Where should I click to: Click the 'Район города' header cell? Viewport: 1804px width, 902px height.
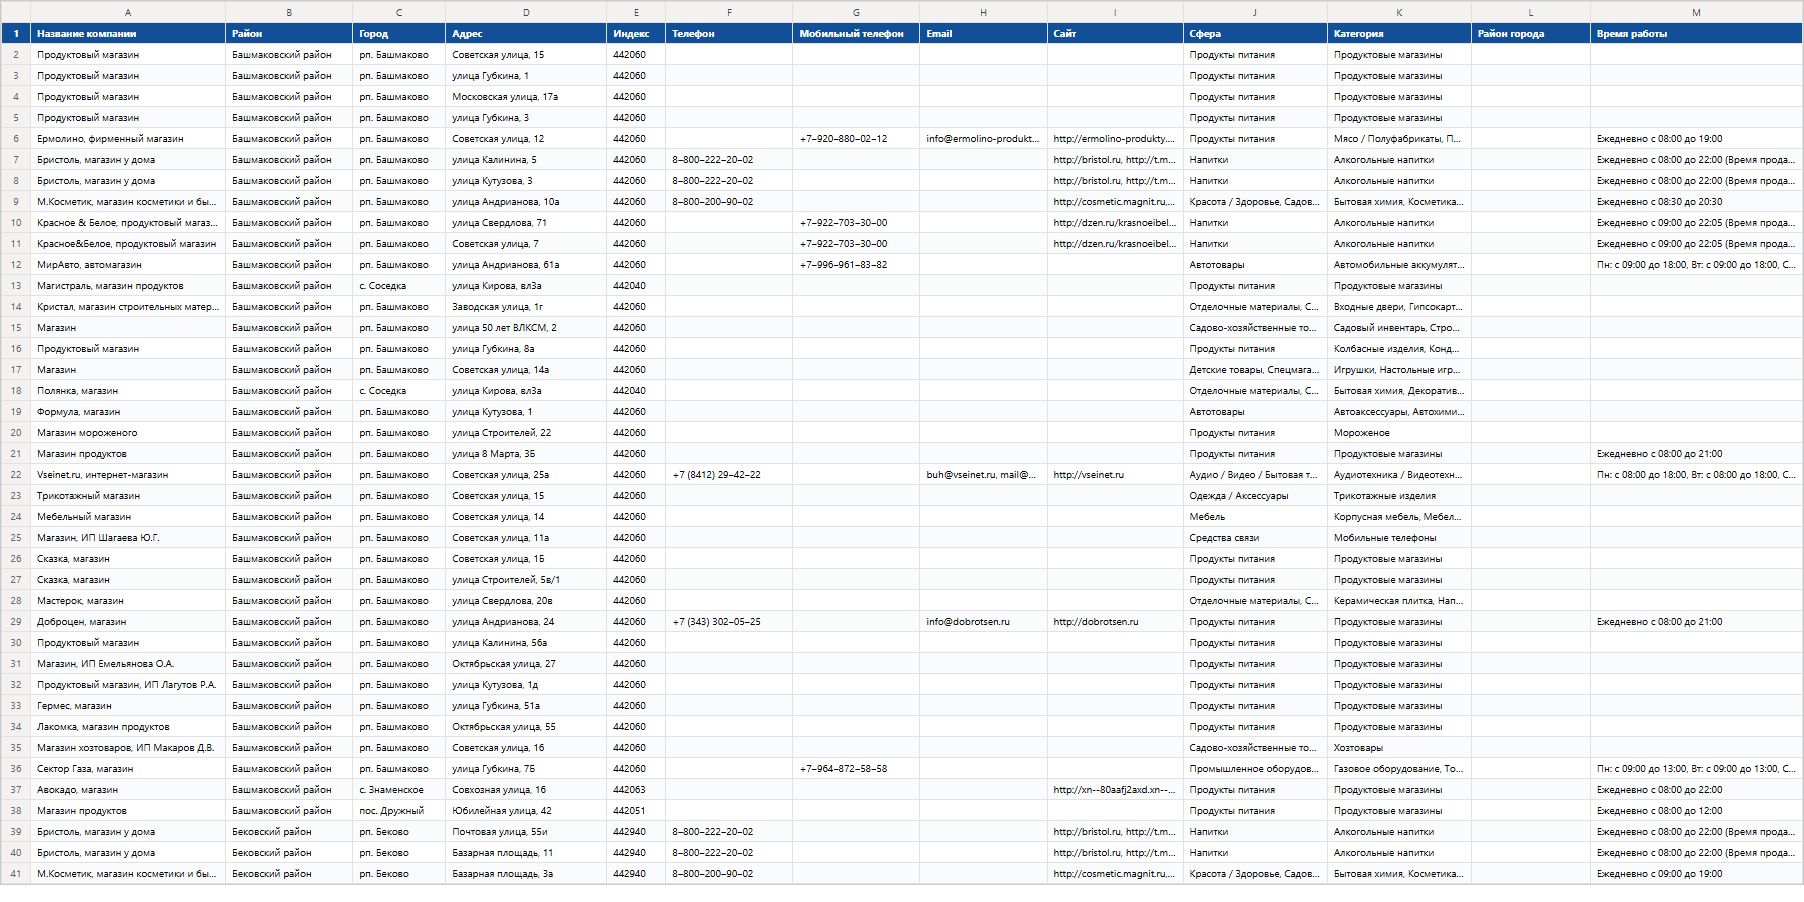1531,34
